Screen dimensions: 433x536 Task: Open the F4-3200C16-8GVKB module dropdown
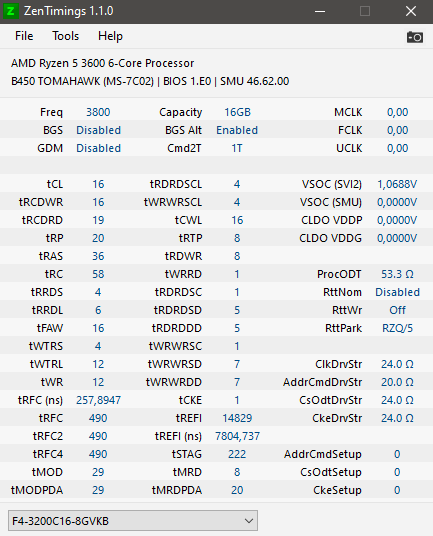(133, 521)
